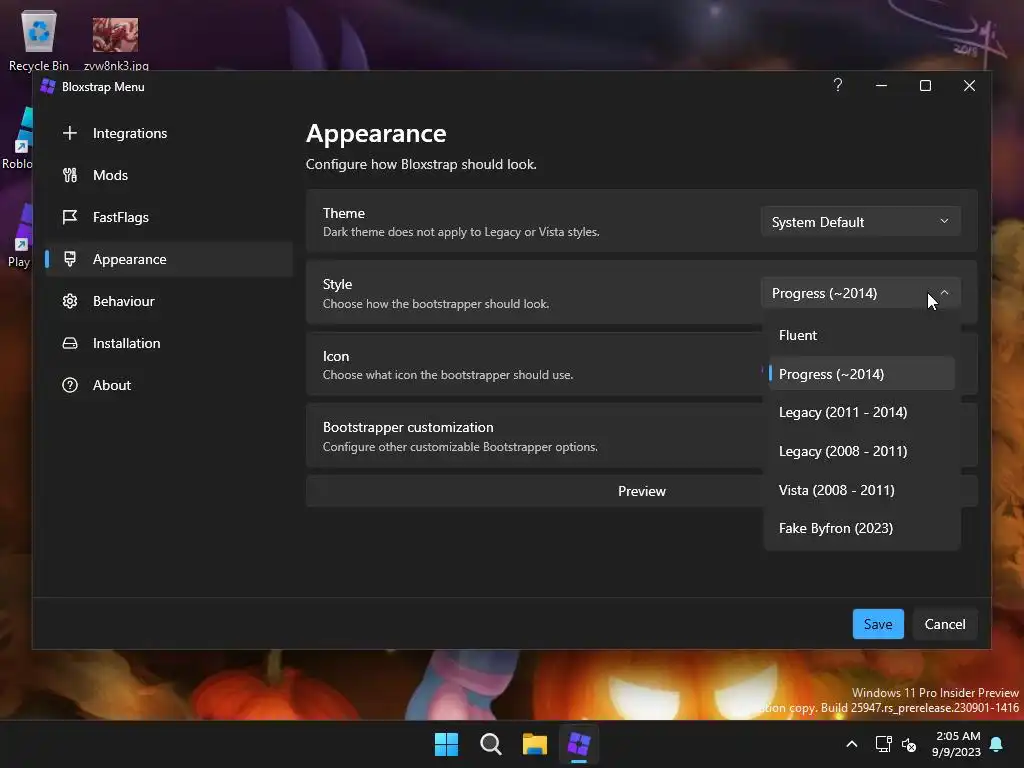Image resolution: width=1024 pixels, height=768 pixels.
Task: Maximize the Bloxstrap Menu window
Action: [x=925, y=86]
